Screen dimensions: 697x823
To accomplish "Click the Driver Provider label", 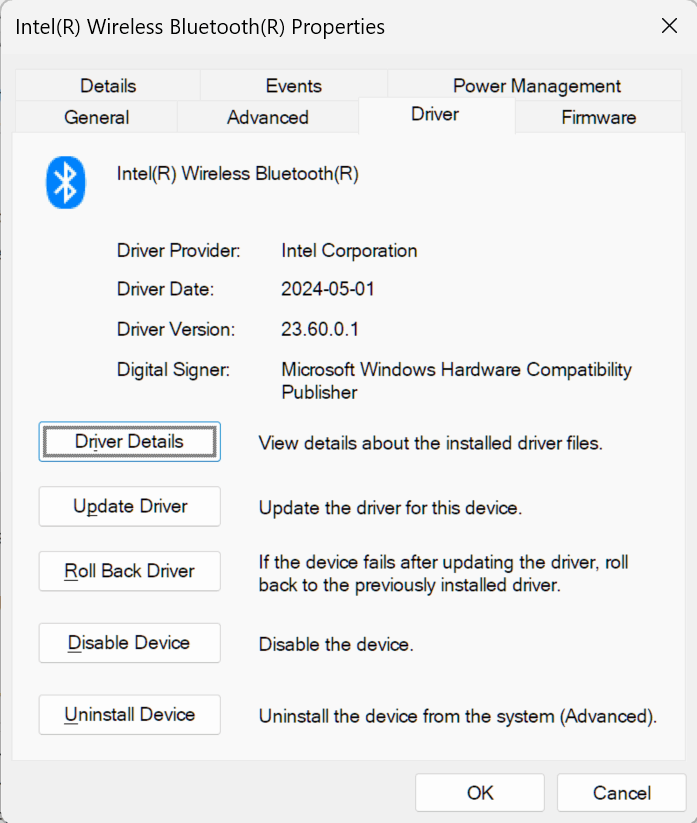I will click(178, 251).
